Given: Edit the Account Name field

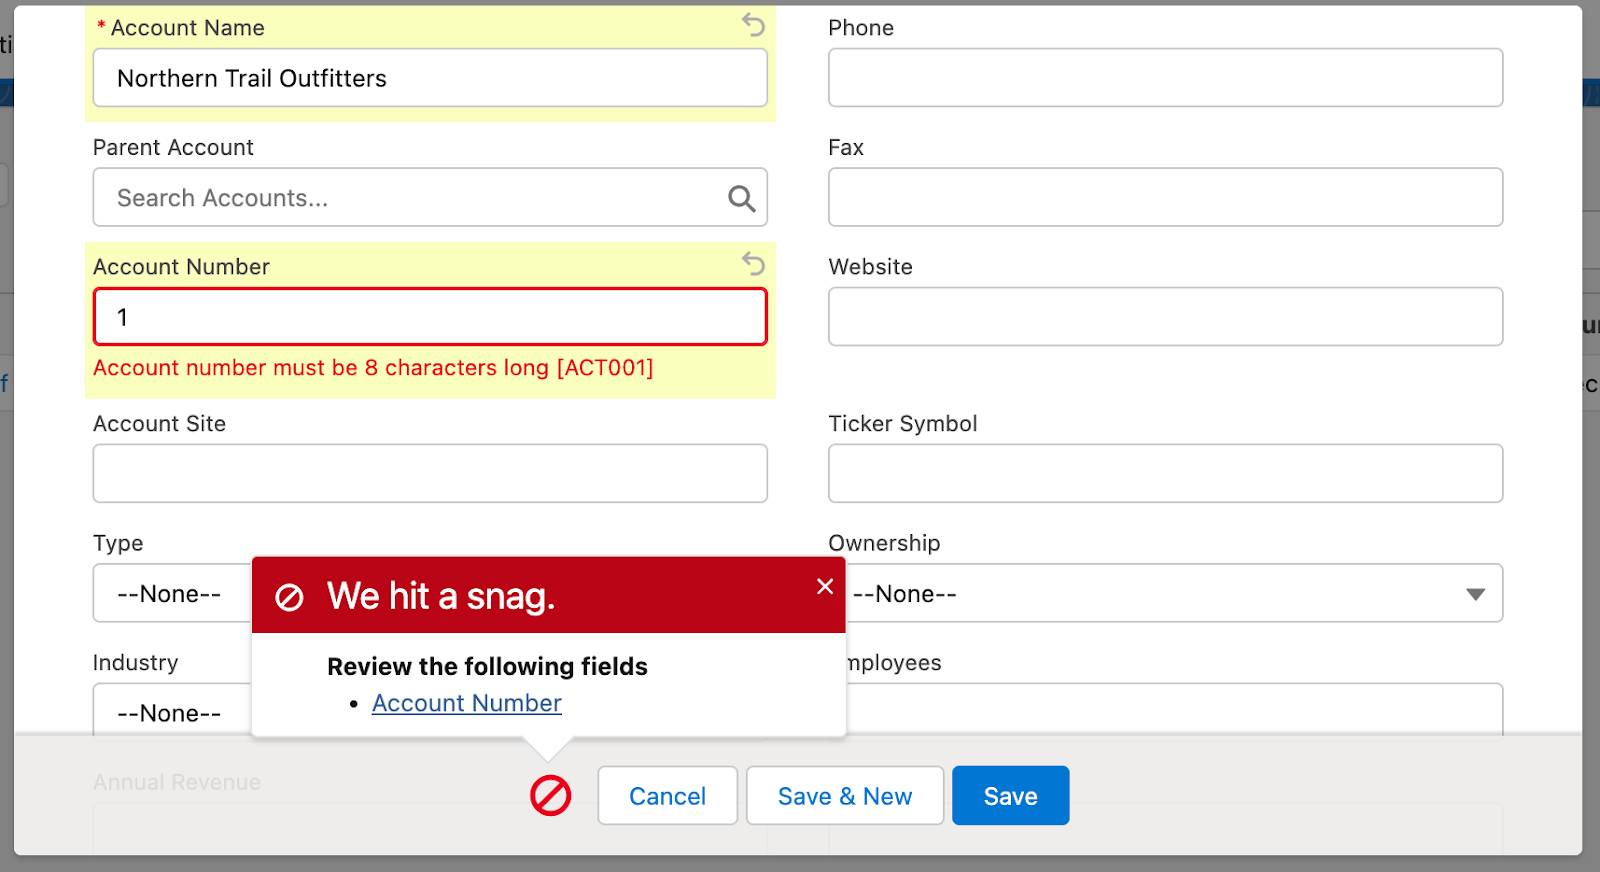Looking at the screenshot, I should click(430, 78).
